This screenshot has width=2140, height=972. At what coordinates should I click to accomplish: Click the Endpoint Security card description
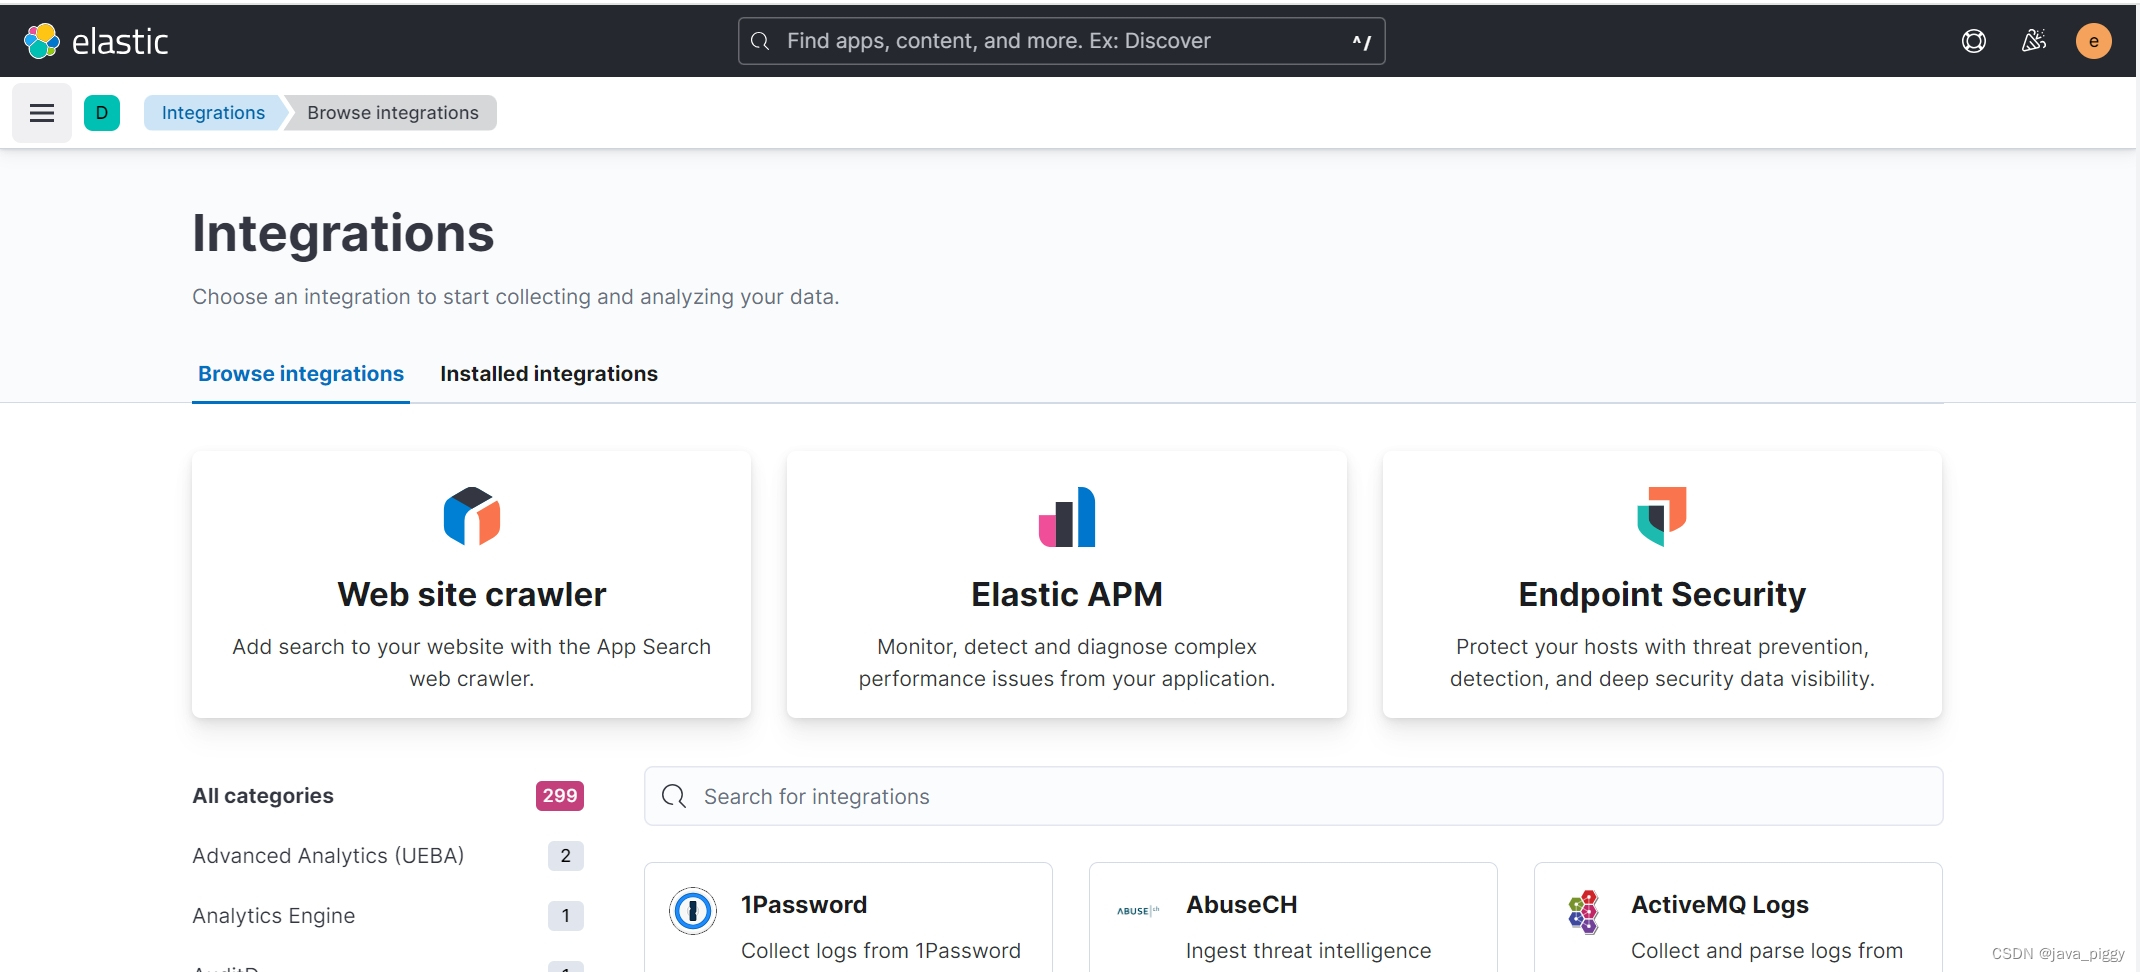click(1662, 663)
